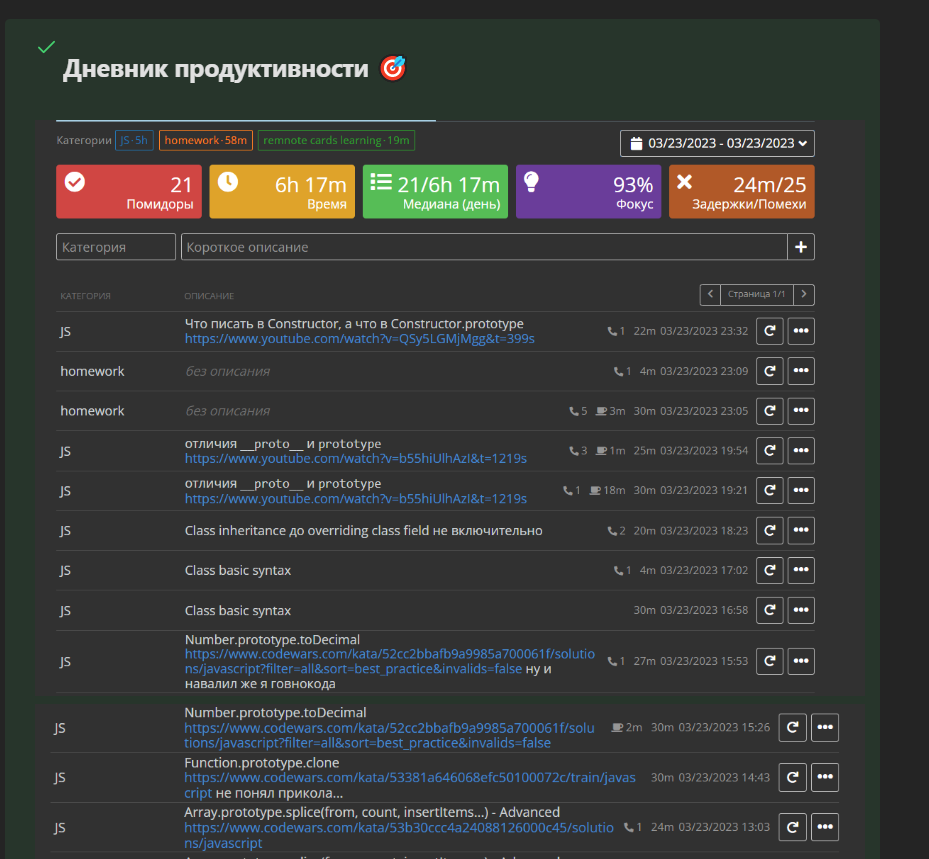Image resolution: width=929 pixels, height=859 pixels.
Task: Restart the 23:32 Constructor.prototype entry
Action: (x=769, y=331)
